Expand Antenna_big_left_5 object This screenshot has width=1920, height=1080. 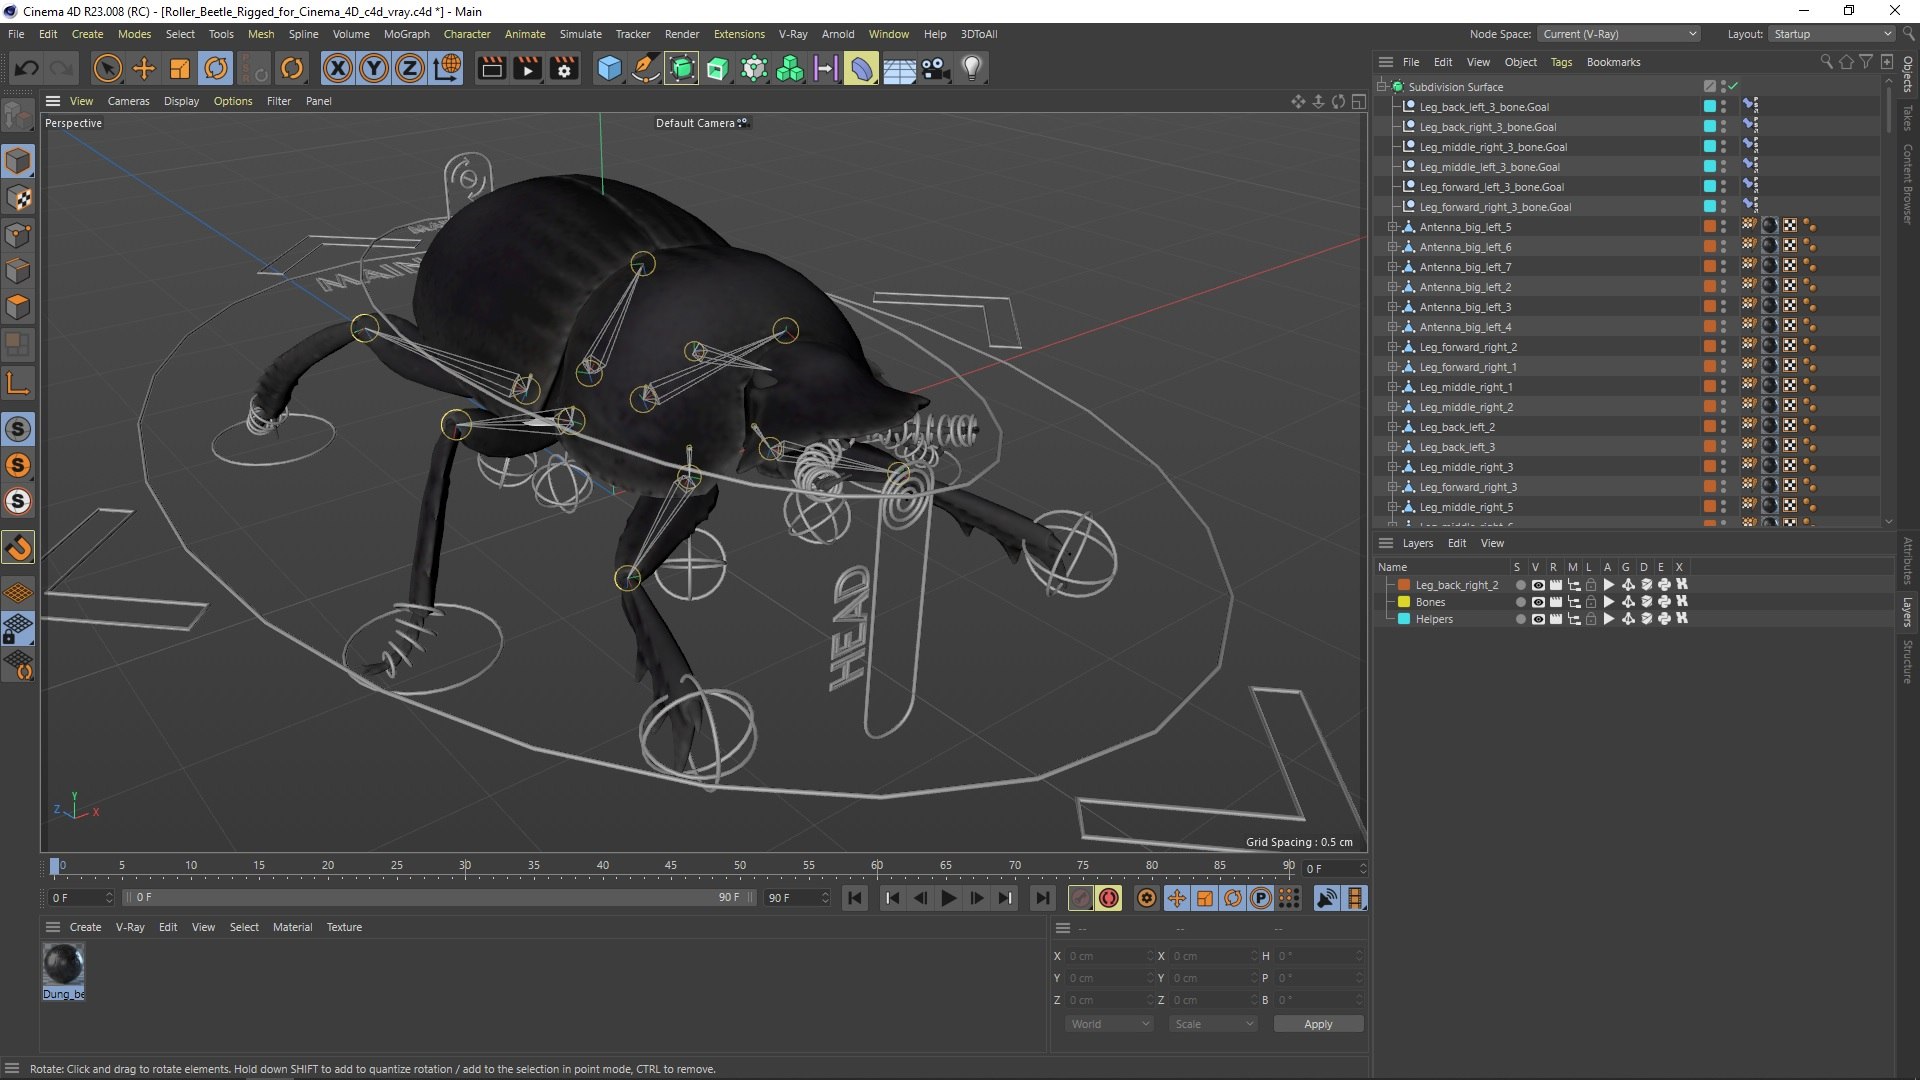click(x=1392, y=227)
